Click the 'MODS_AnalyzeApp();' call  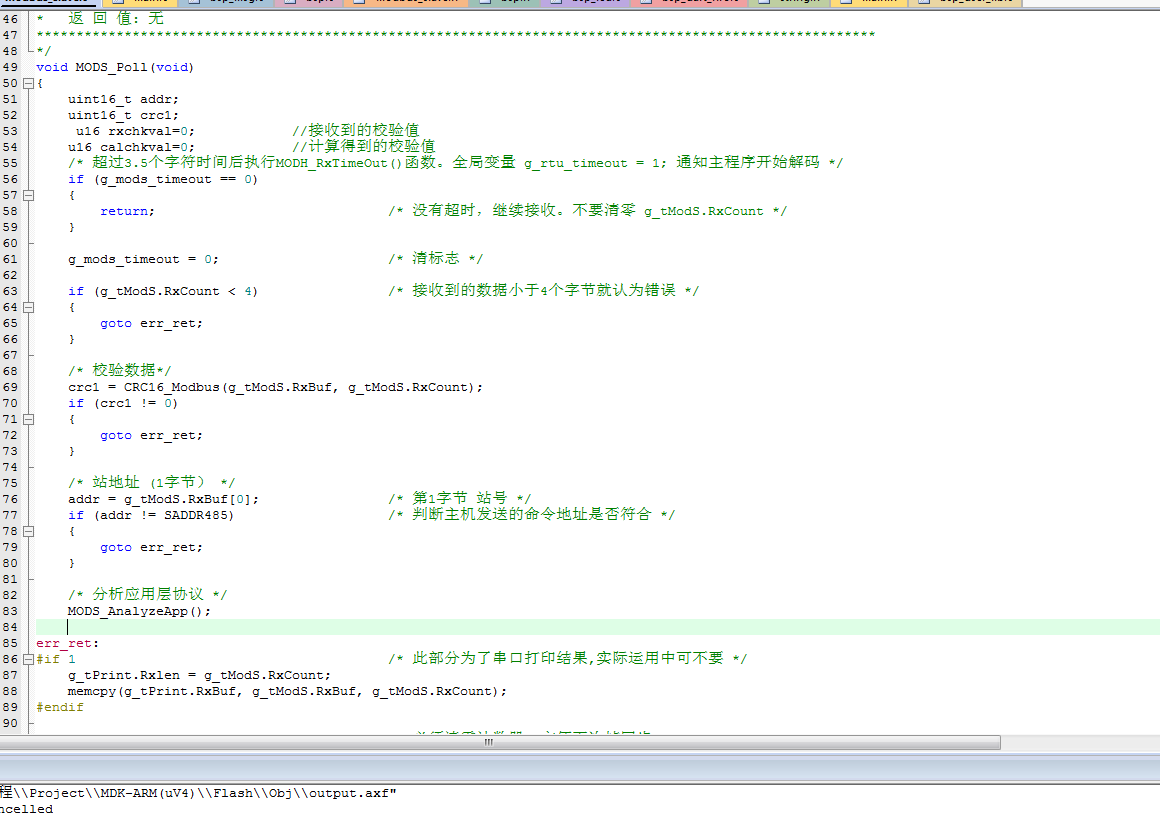(x=139, y=612)
